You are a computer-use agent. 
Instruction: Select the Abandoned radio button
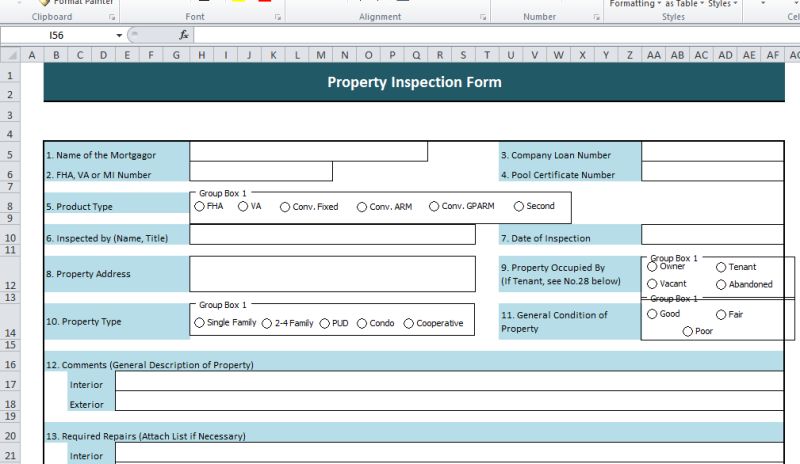coord(721,284)
